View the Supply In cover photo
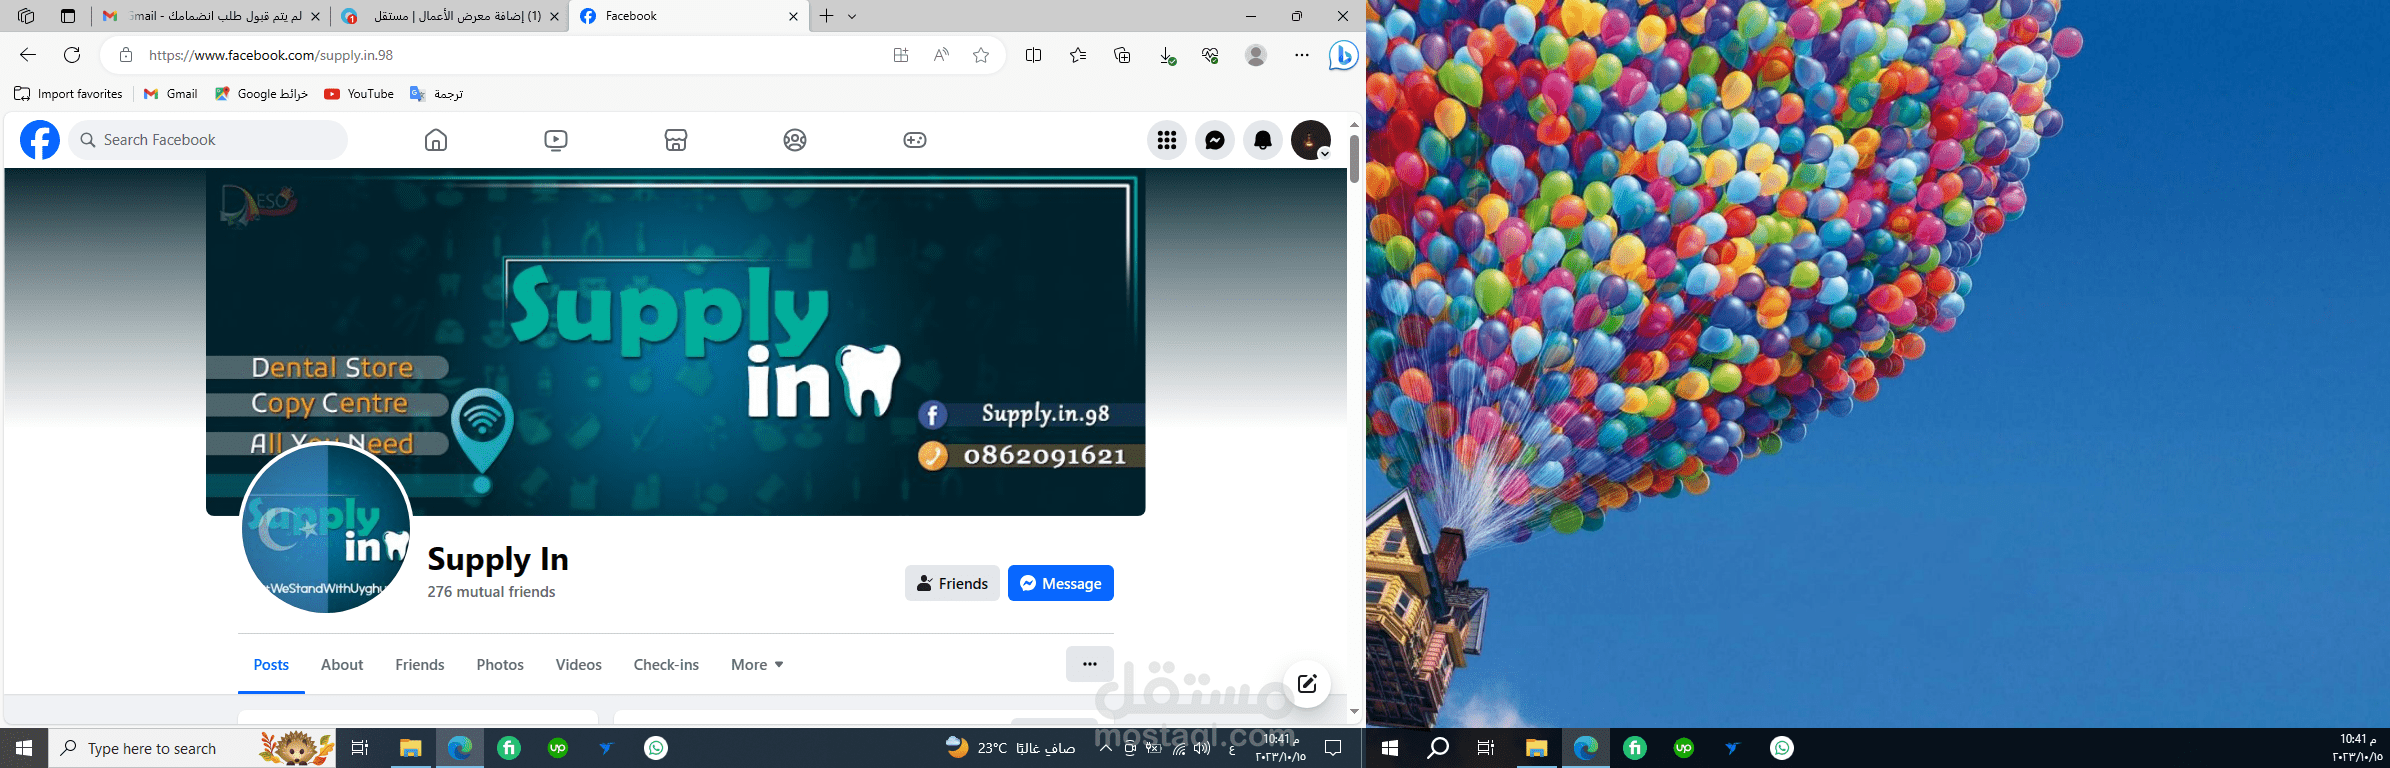 coord(676,342)
